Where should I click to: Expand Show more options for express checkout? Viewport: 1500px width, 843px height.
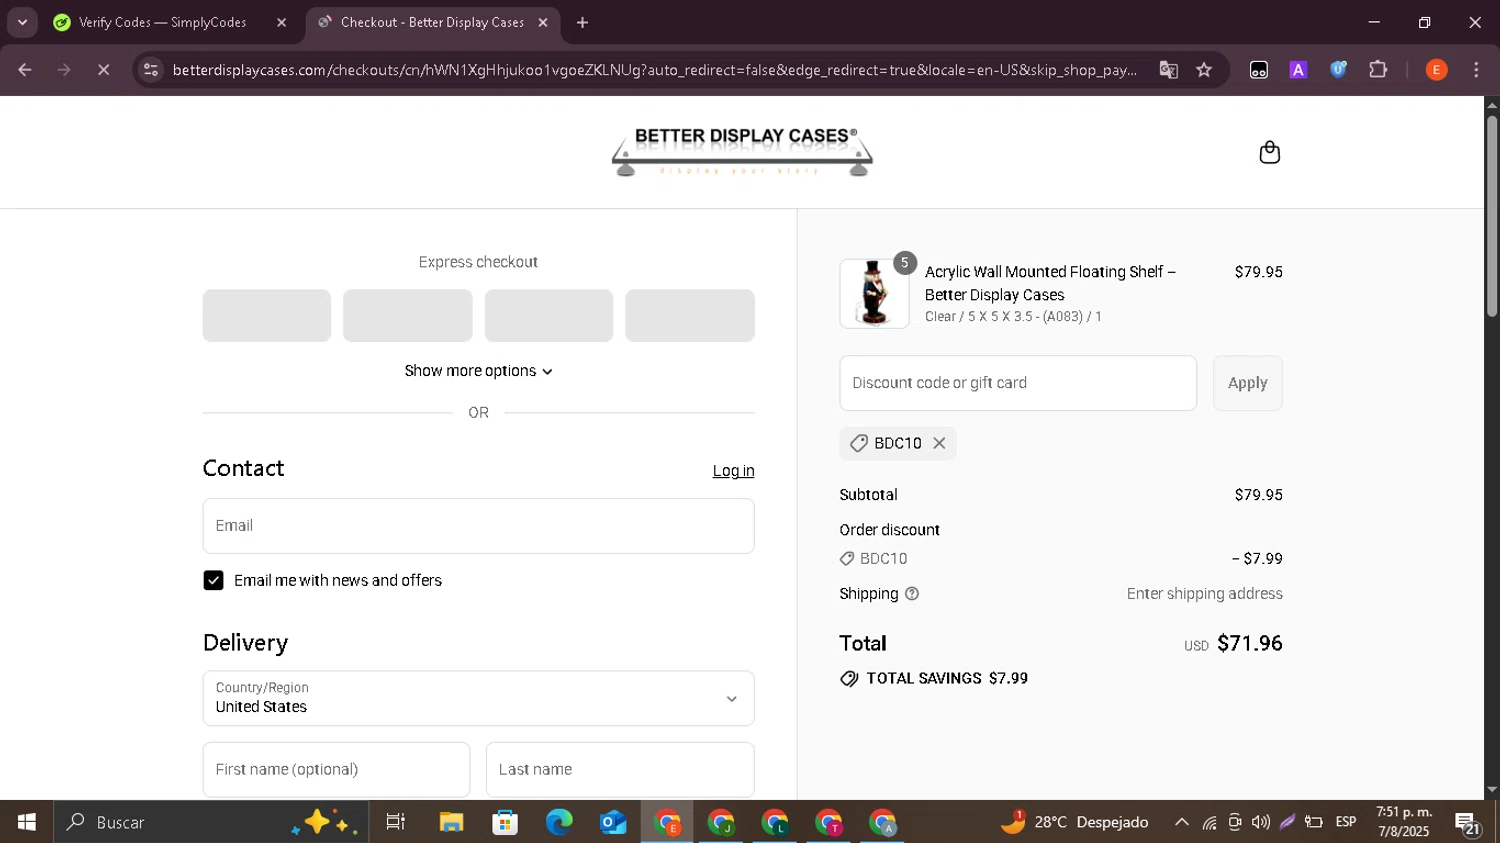point(478,371)
